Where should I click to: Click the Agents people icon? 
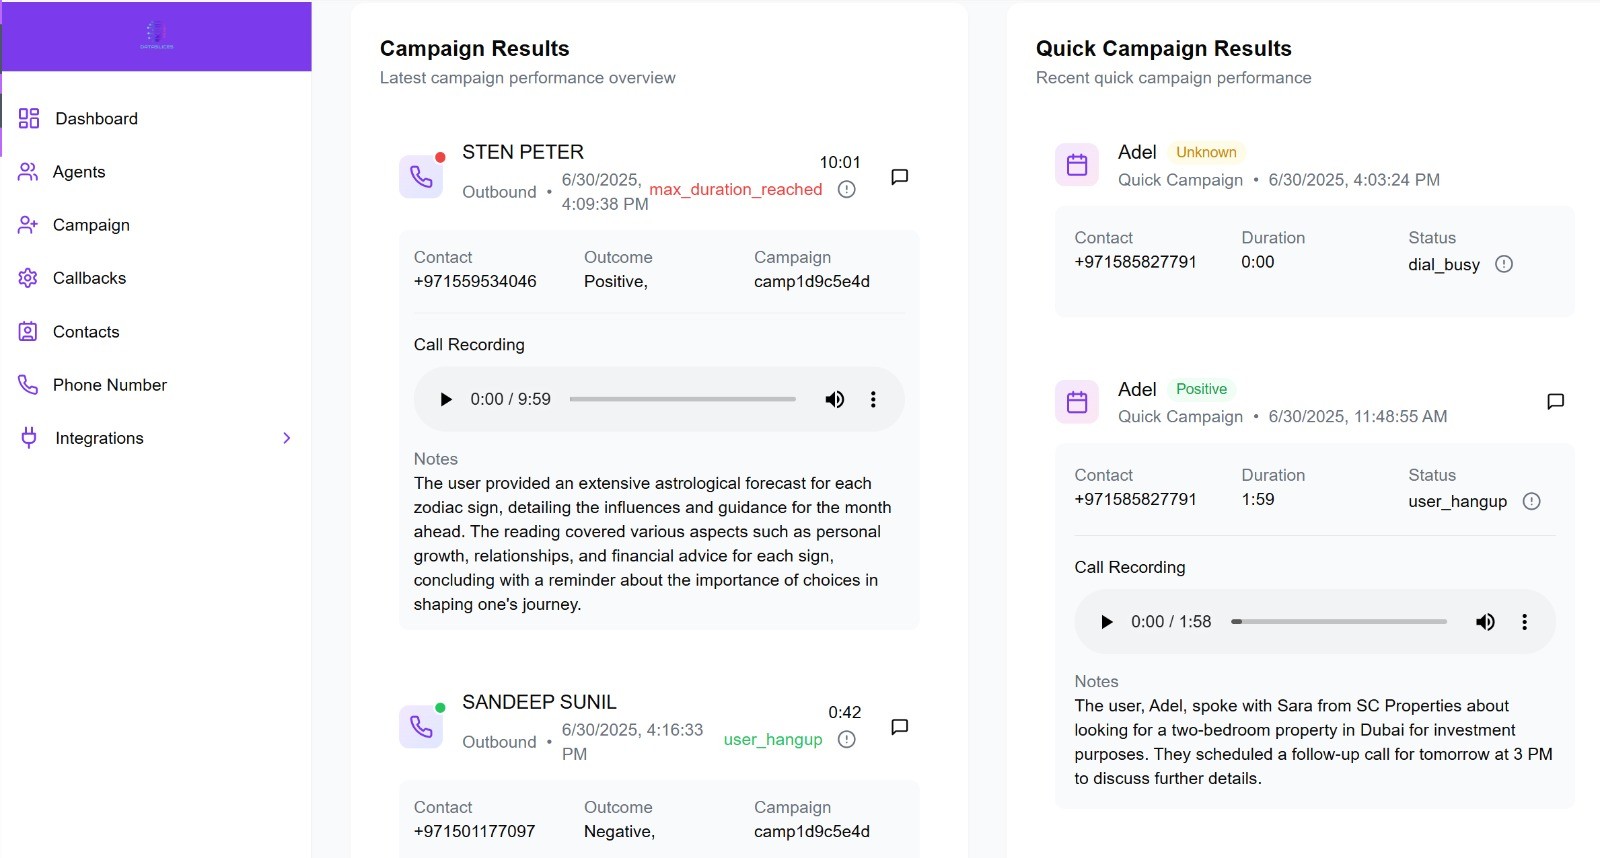[x=28, y=172]
